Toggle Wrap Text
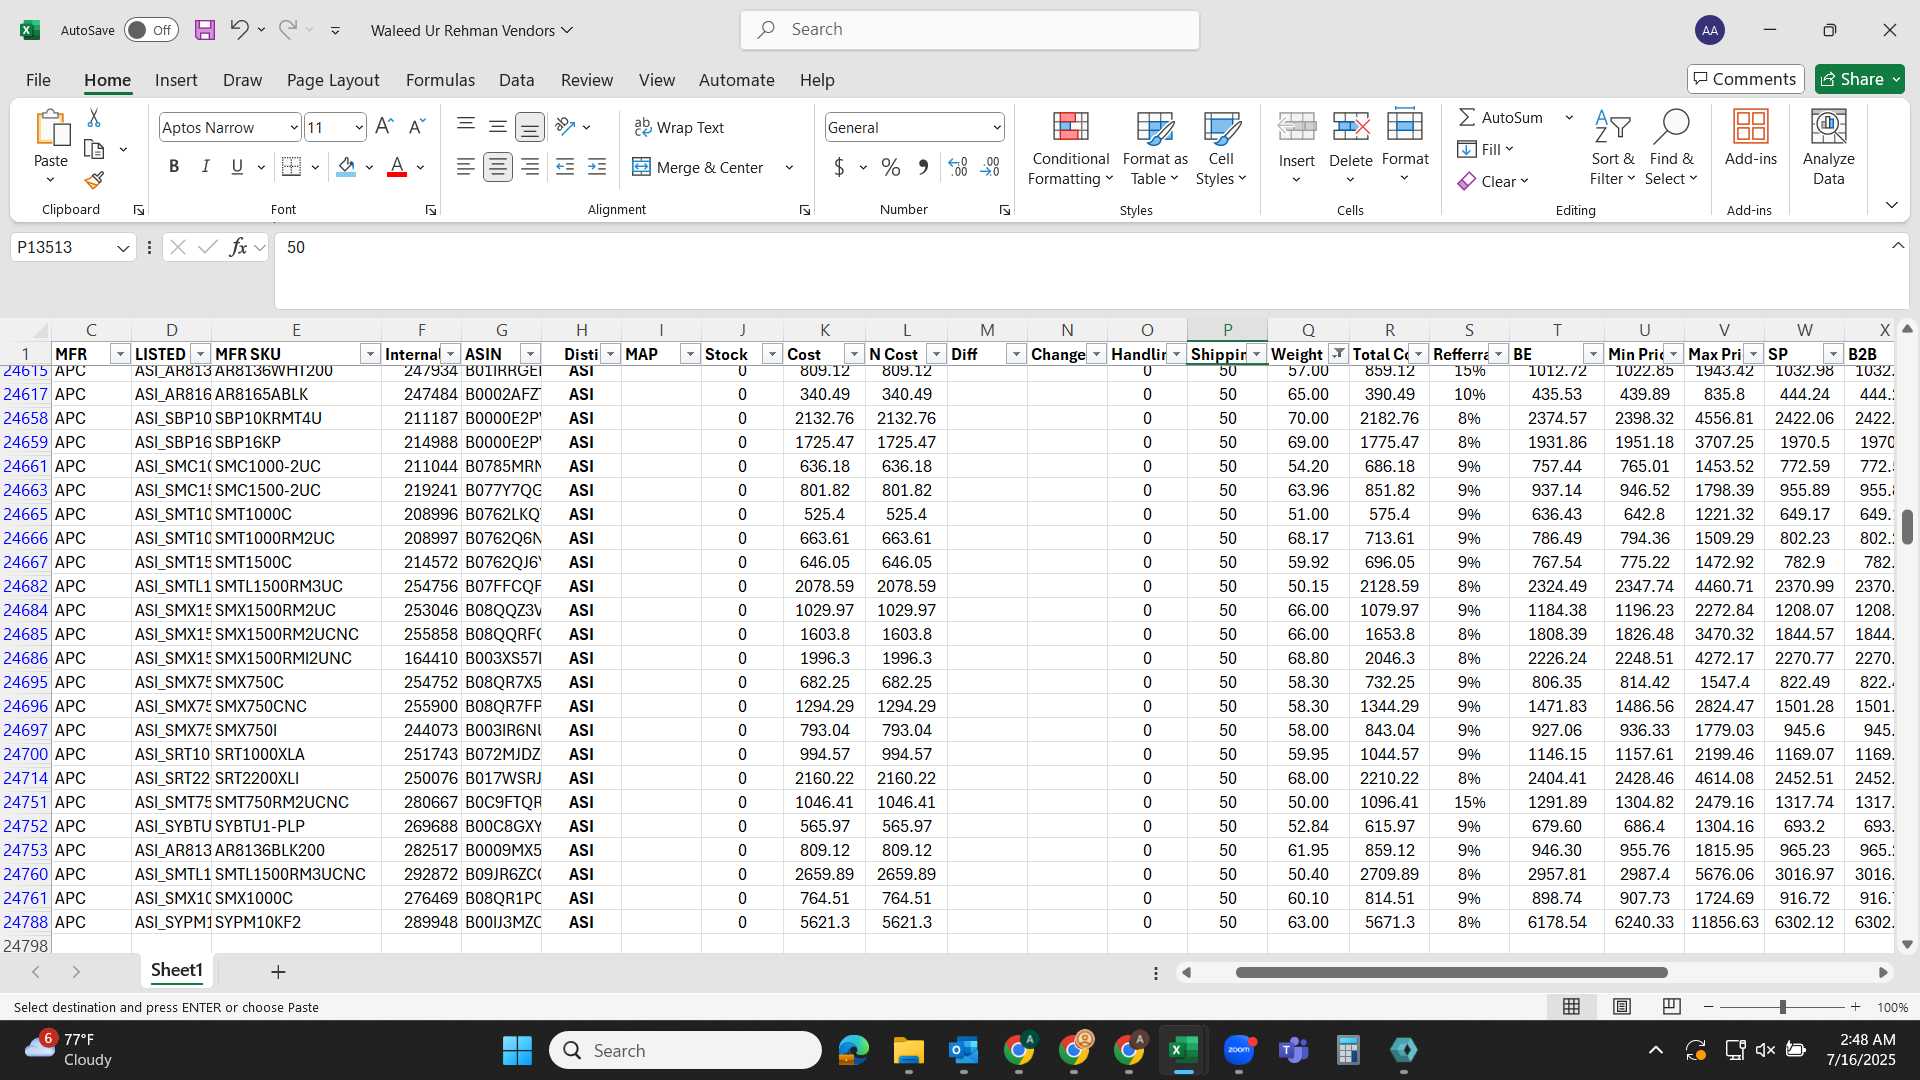 click(x=679, y=127)
